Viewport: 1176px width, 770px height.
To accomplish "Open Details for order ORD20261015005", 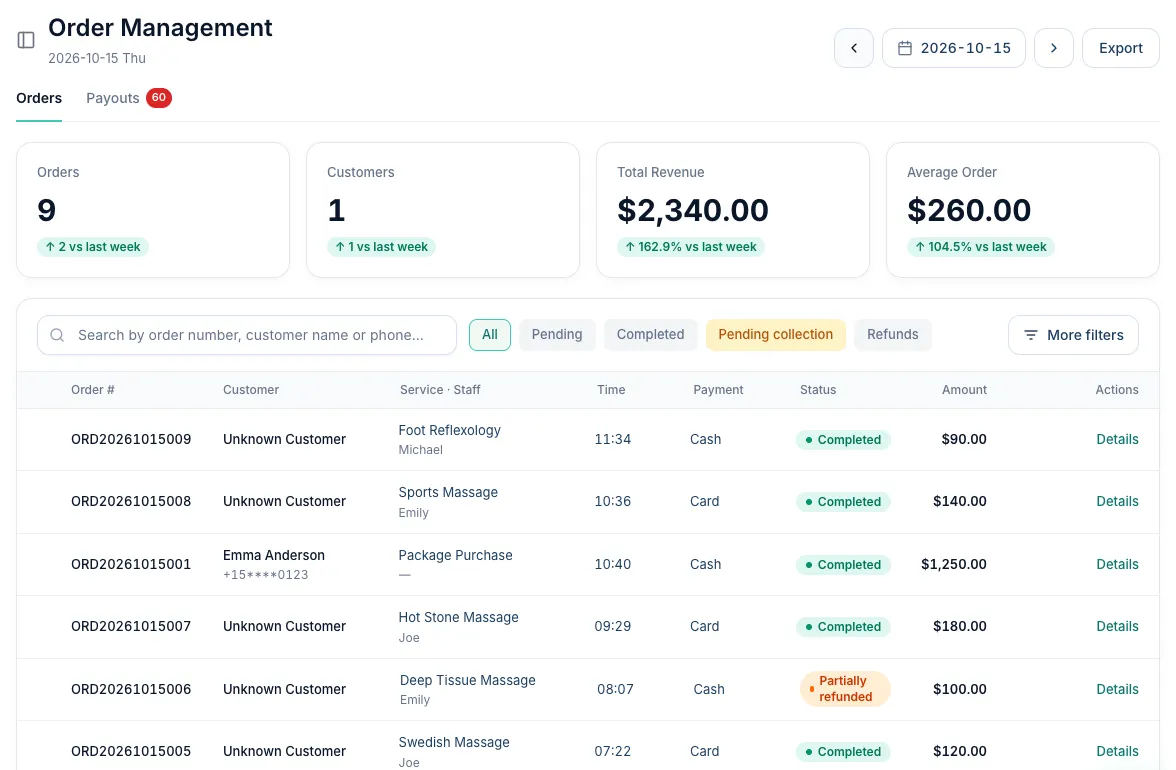I will 1117,751.
